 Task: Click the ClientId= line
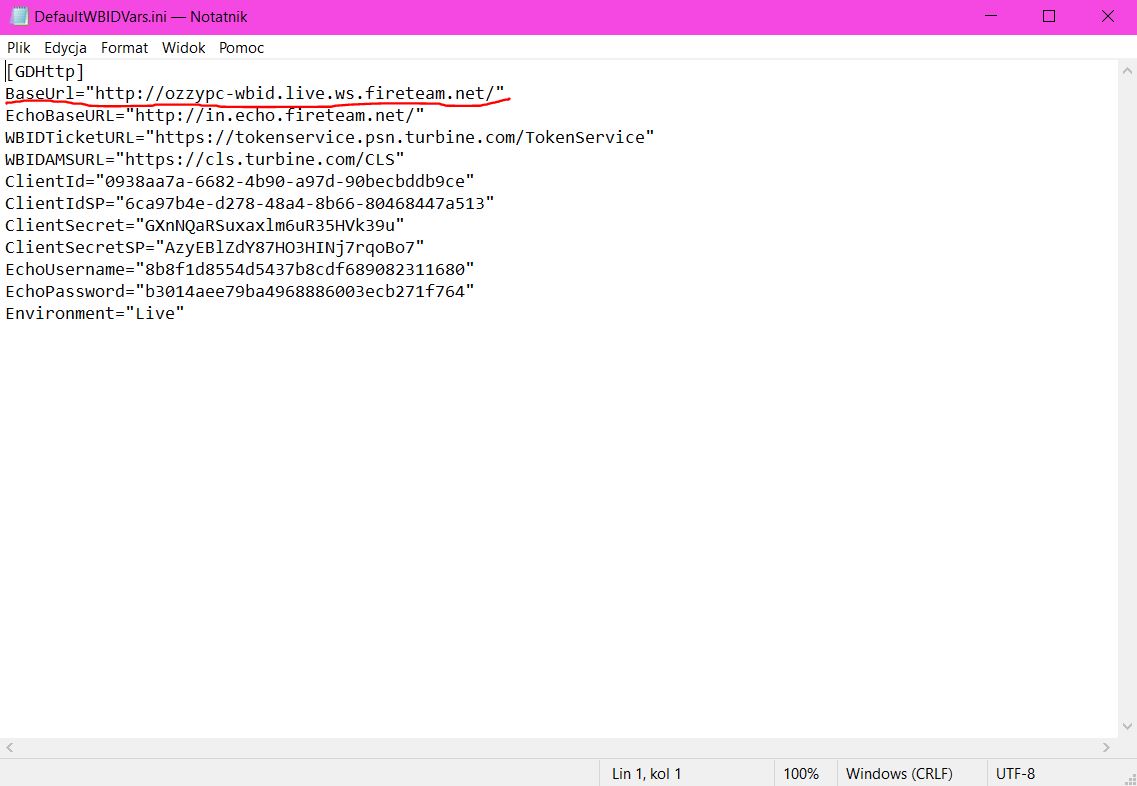[240, 181]
